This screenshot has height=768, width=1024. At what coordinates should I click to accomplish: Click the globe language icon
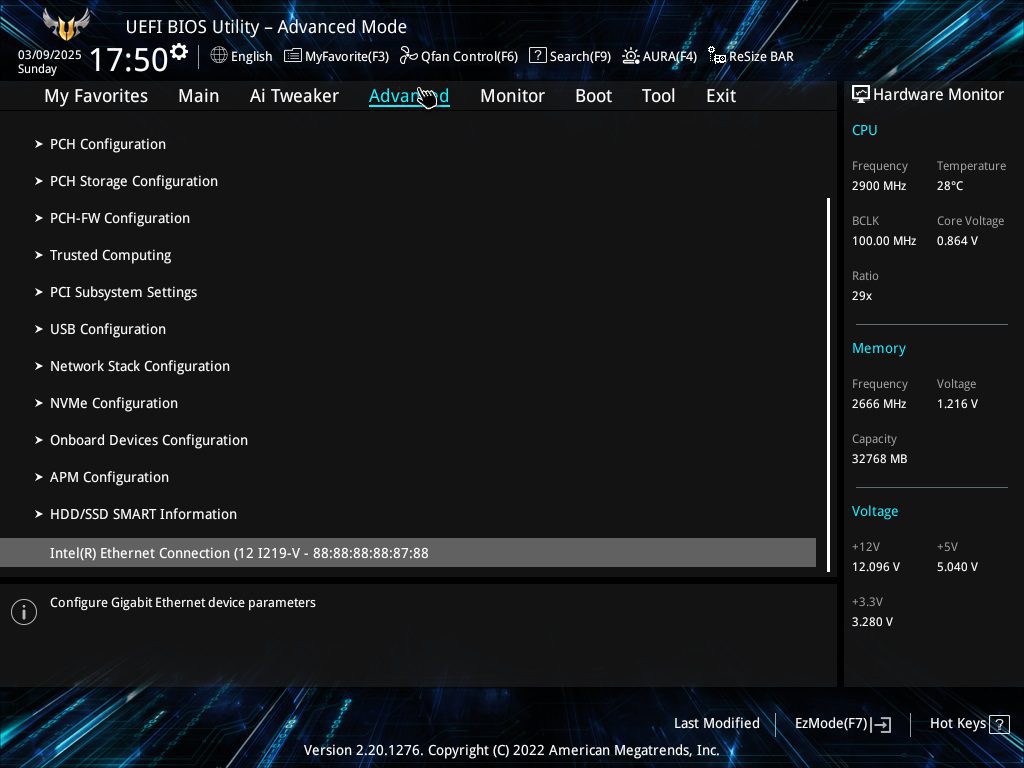[x=219, y=56]
